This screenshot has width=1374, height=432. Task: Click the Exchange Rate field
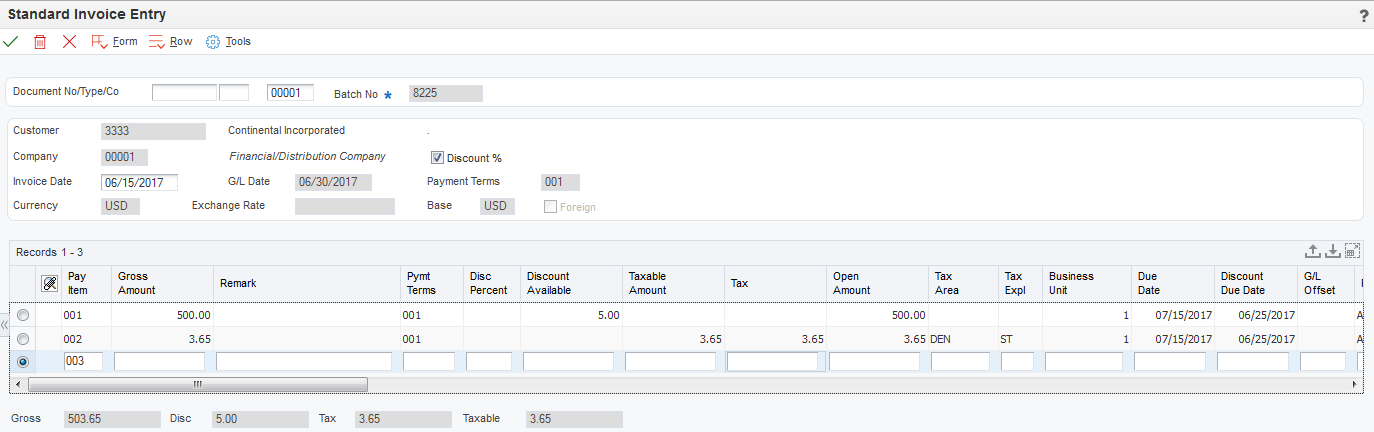coord(345,206)
